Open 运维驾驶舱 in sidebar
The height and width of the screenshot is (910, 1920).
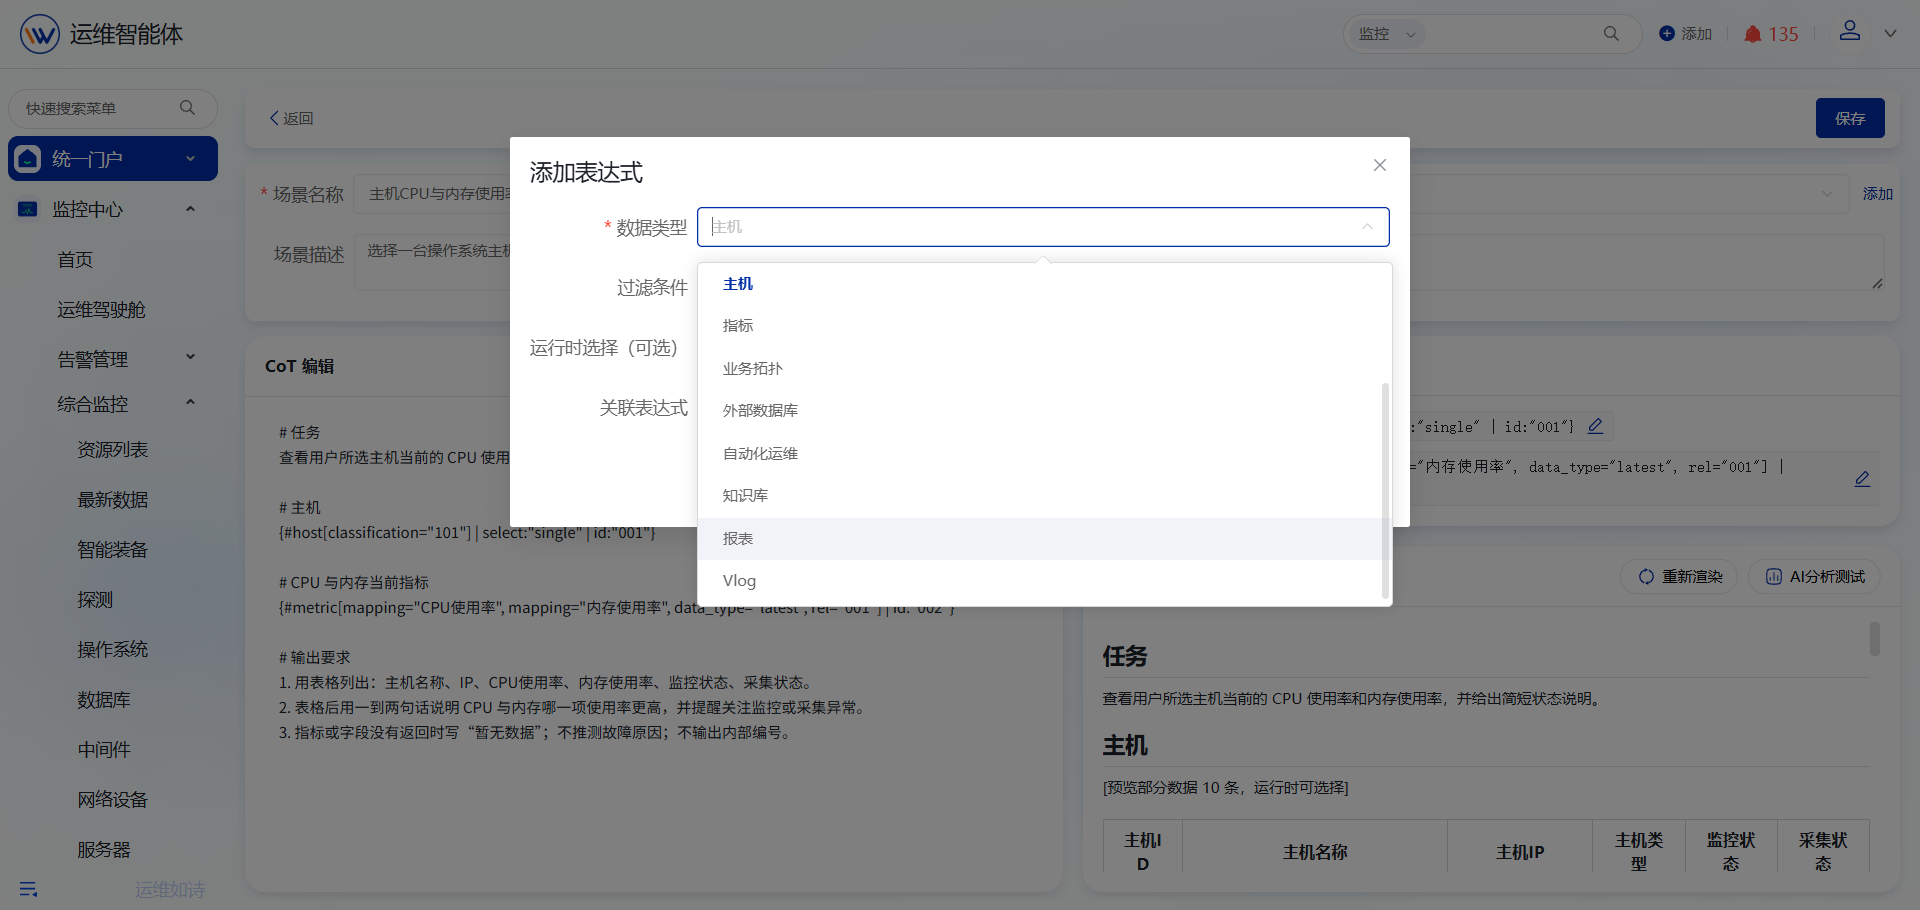101,310
